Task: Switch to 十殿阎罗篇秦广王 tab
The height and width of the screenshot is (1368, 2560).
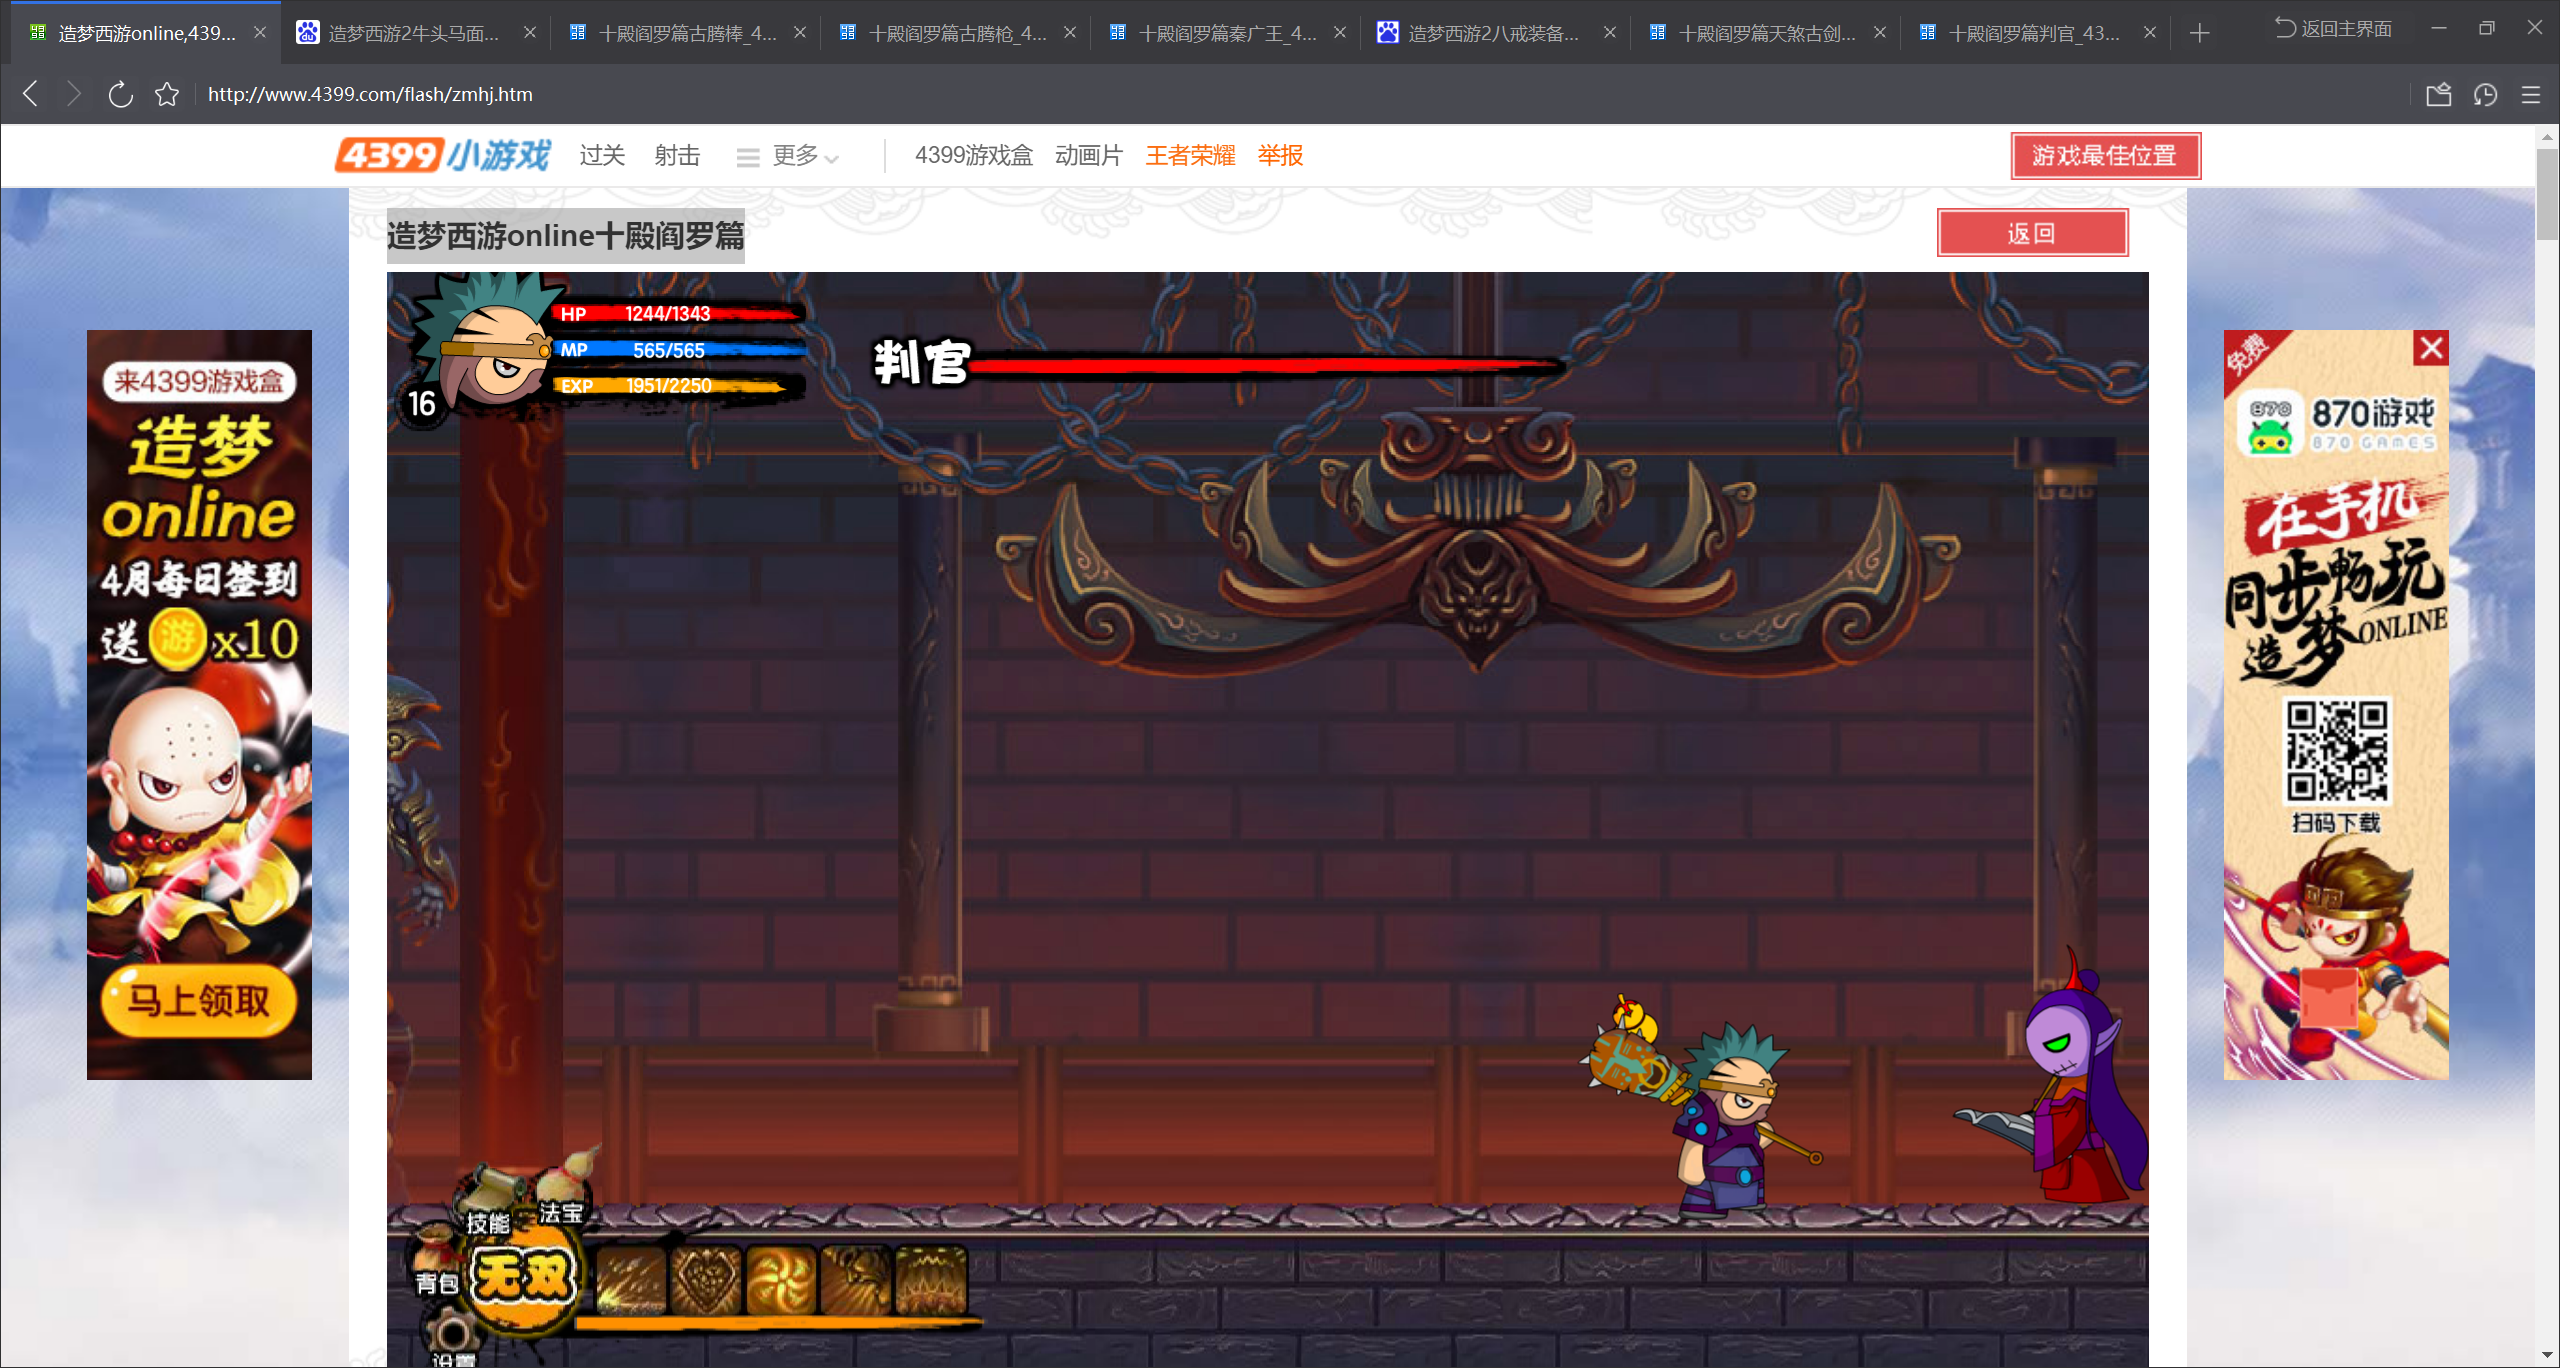Action: [1225, 33]
